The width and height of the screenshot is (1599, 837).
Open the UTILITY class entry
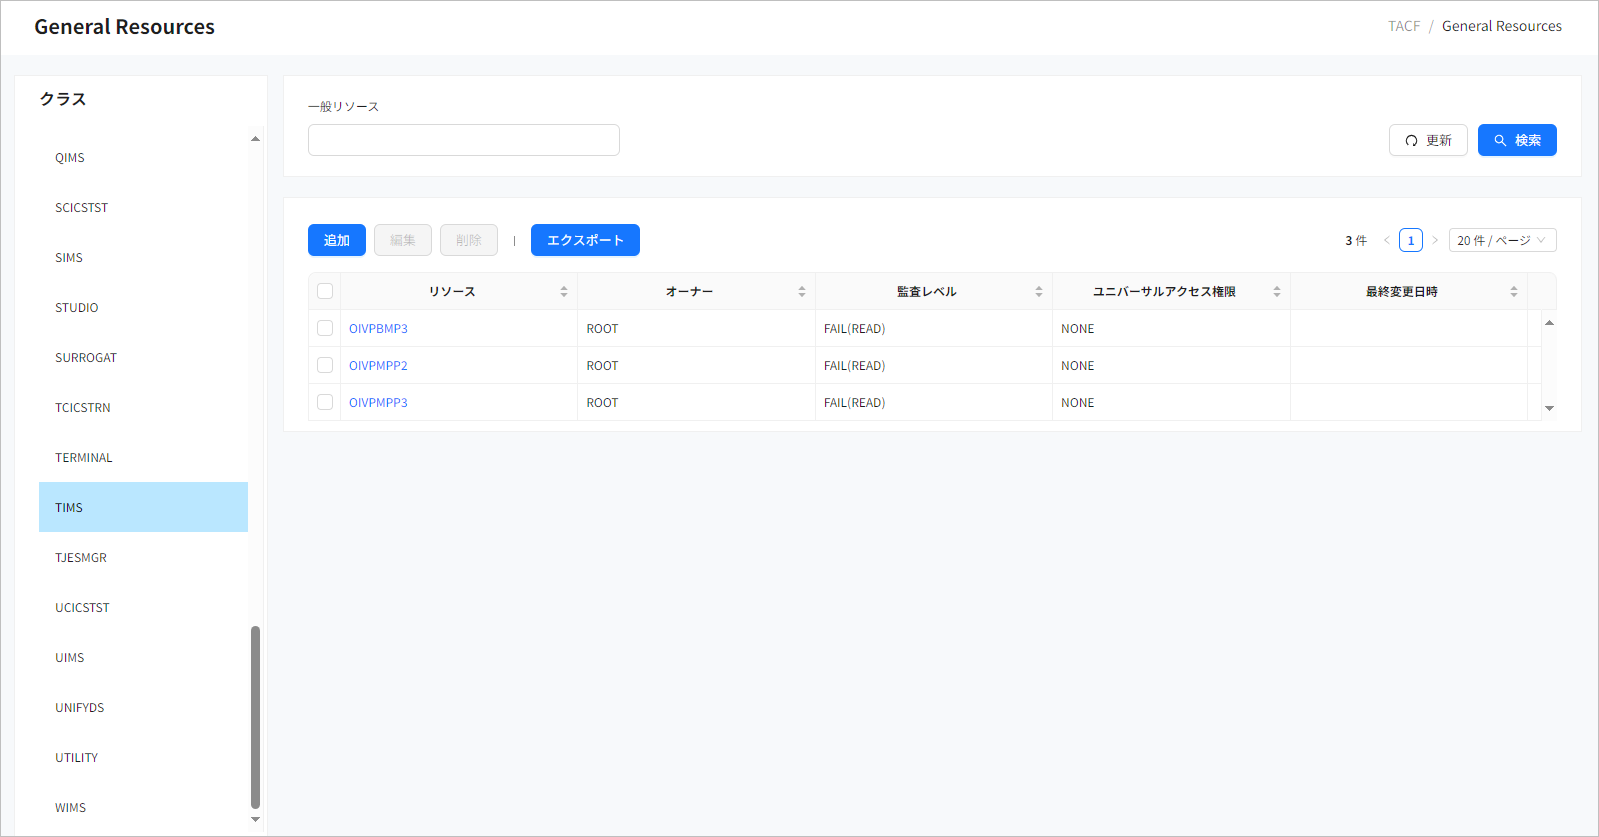(77, 758)
